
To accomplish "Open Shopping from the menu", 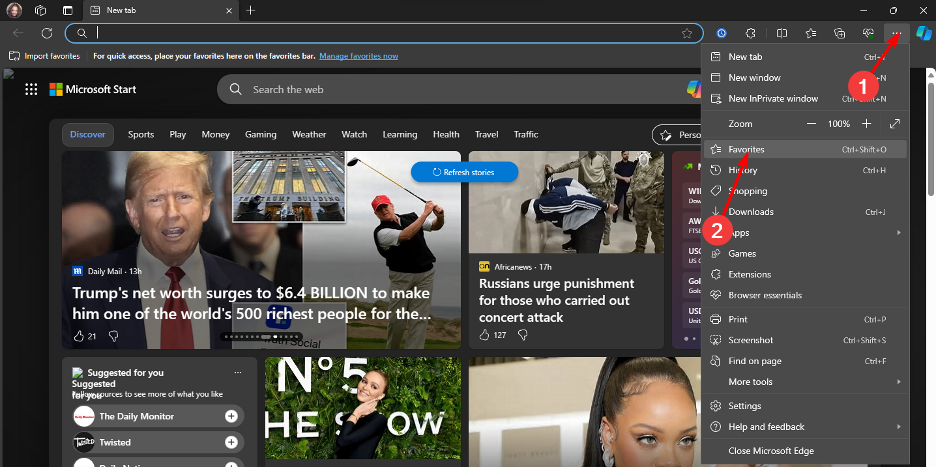I will tap(805, 191).
